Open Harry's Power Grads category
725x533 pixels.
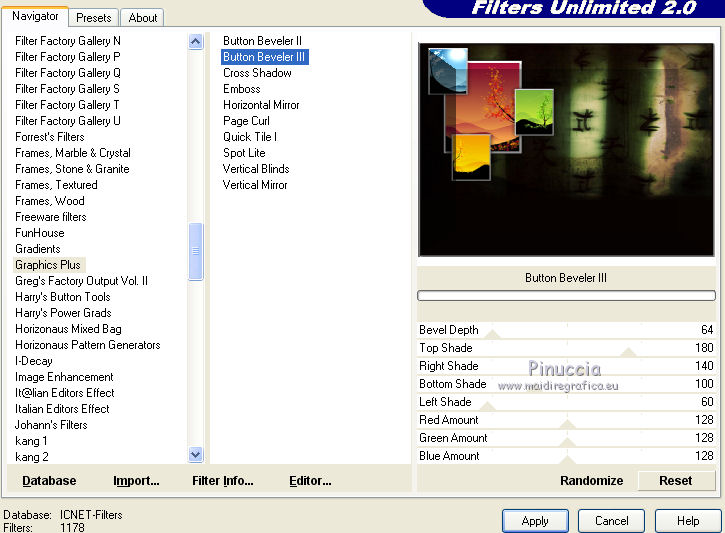pyautogui.click(x=63, y=313)
